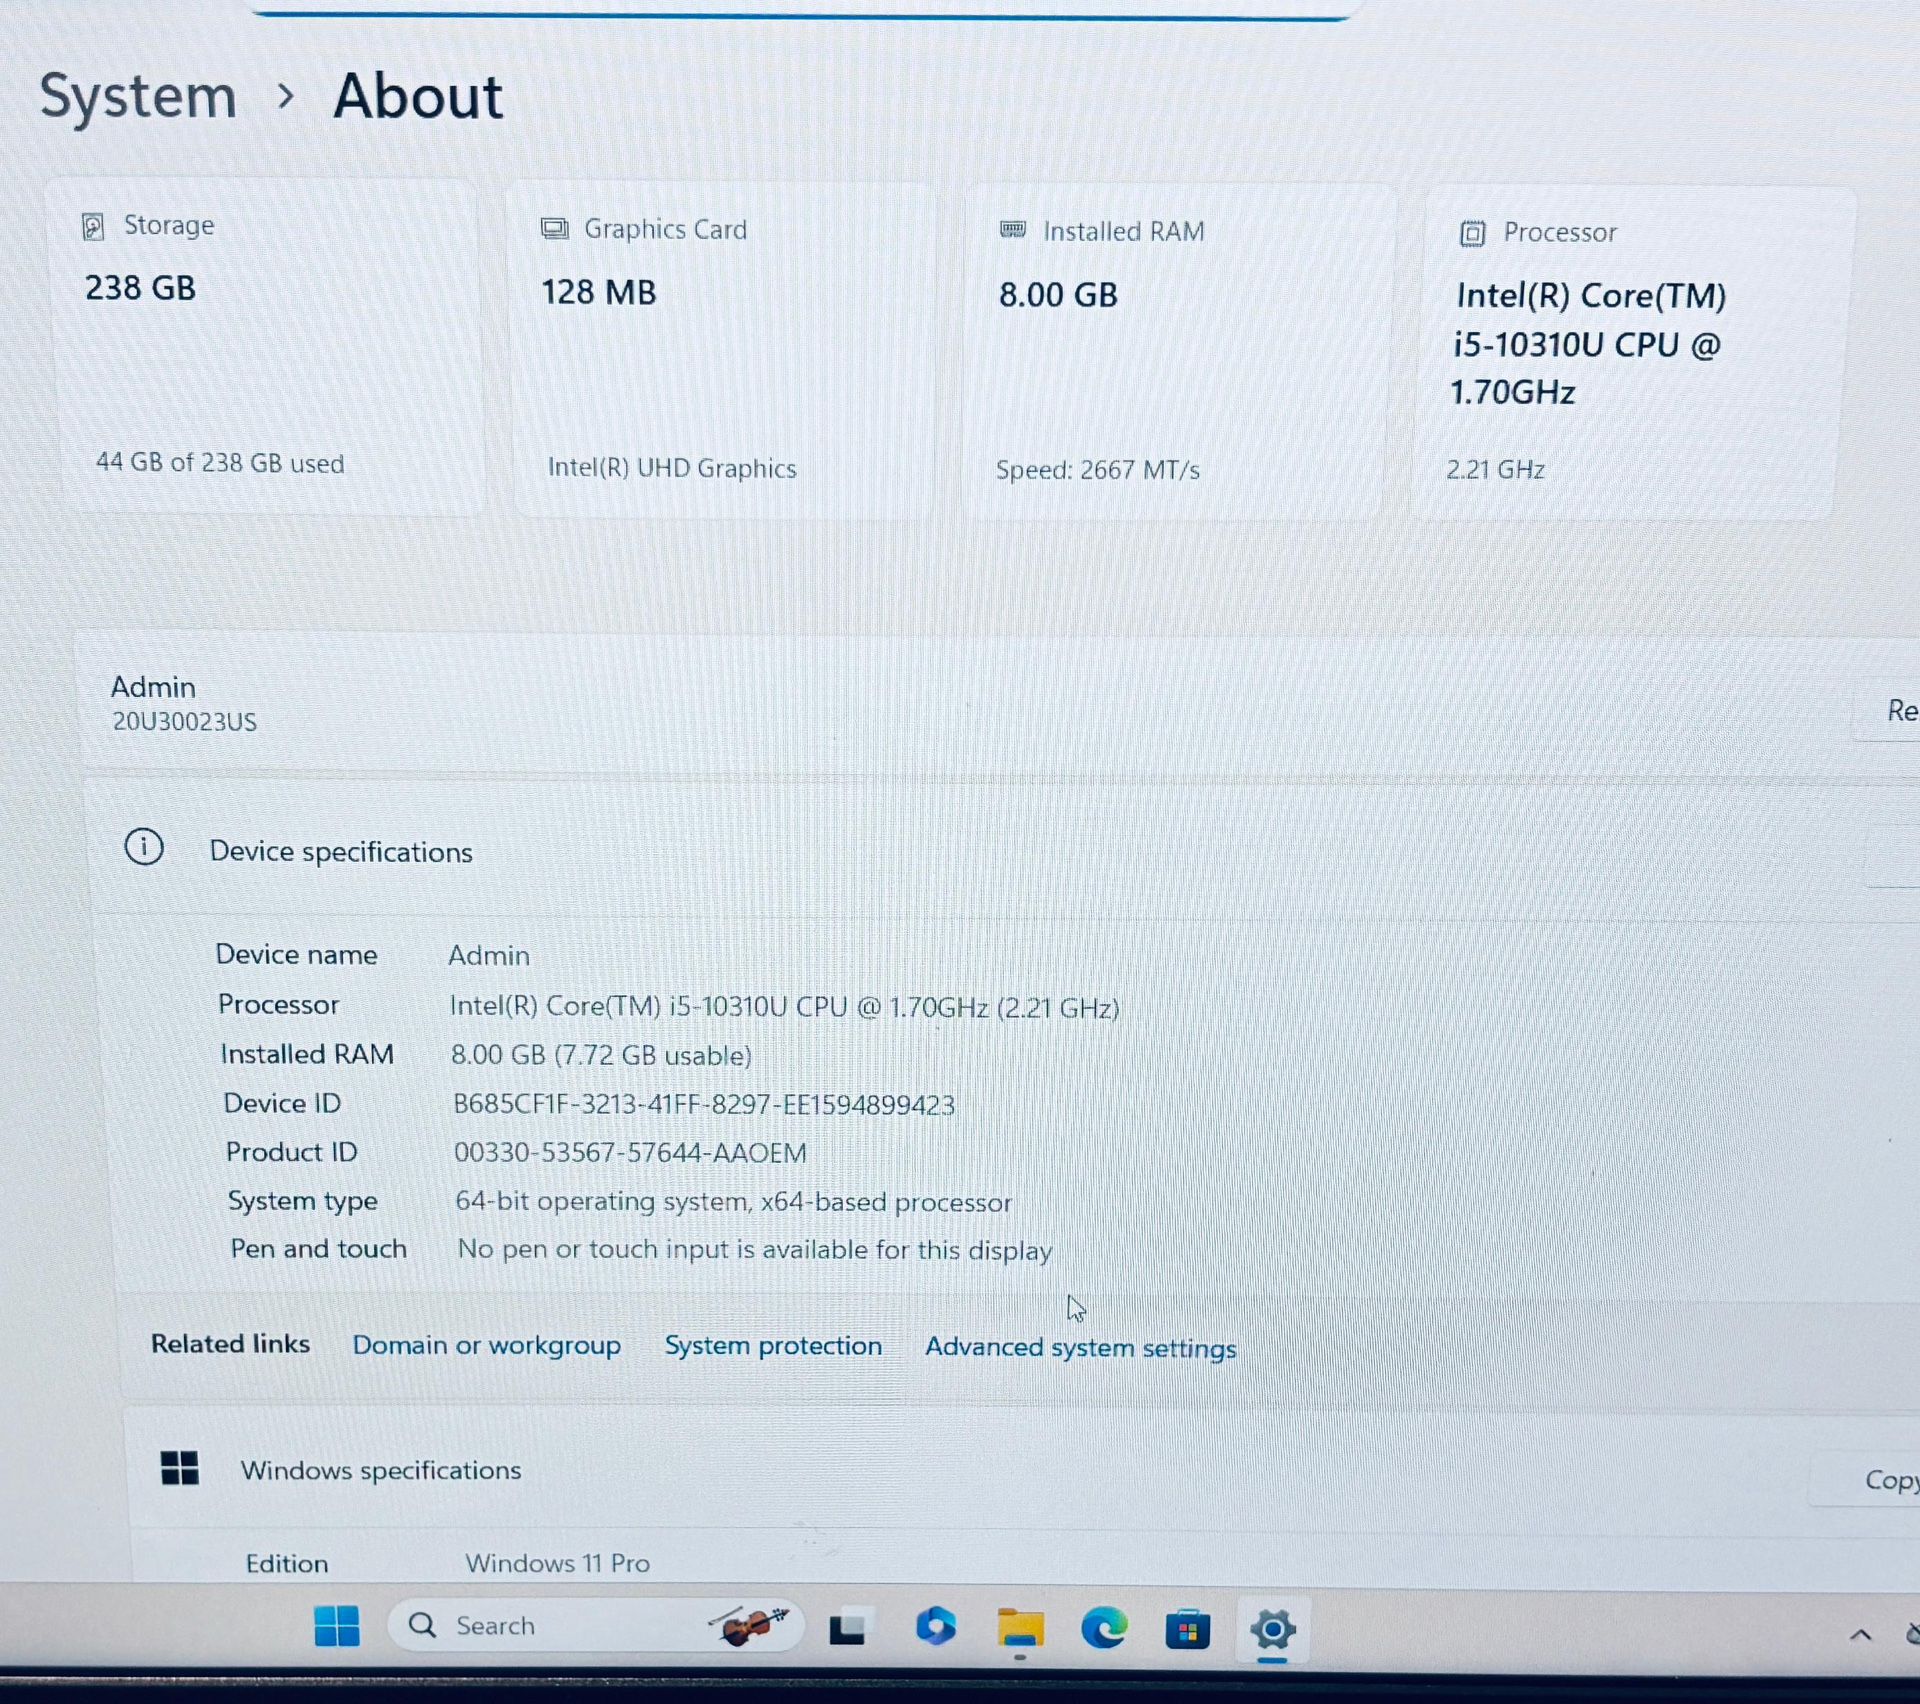This screenshot has width=1920, height=1704.
Task: Click the Device specifications info icon
Action: (x=144, y=847)
